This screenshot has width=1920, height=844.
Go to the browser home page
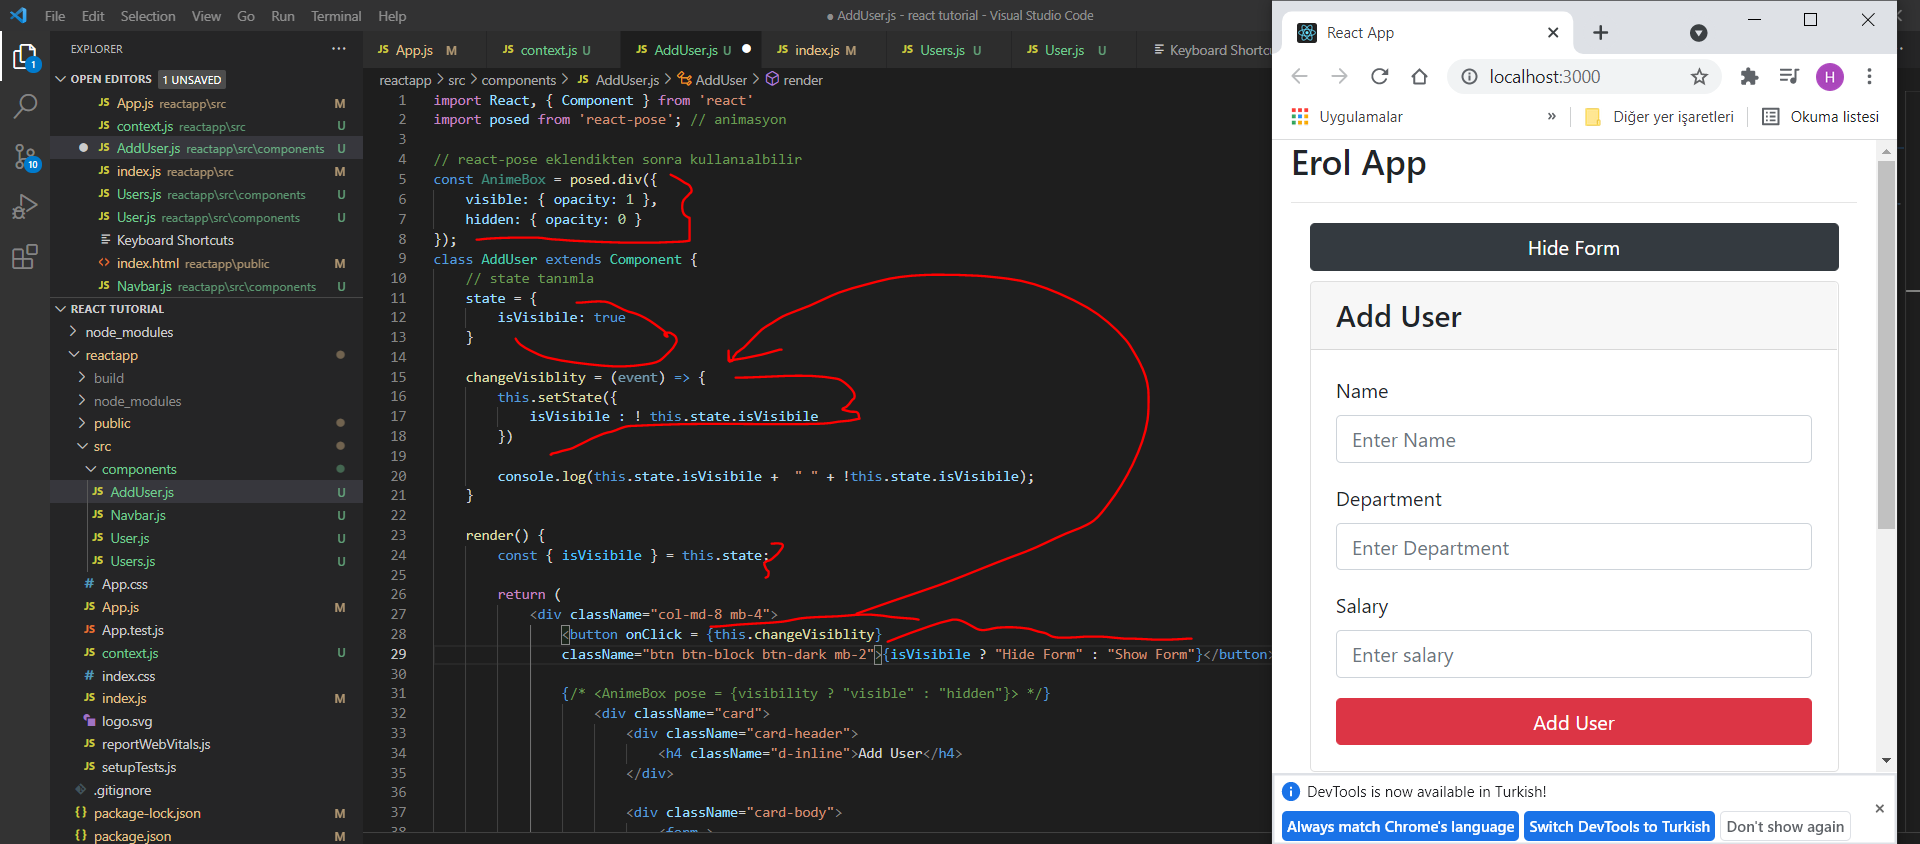(x=1419, y=77)
